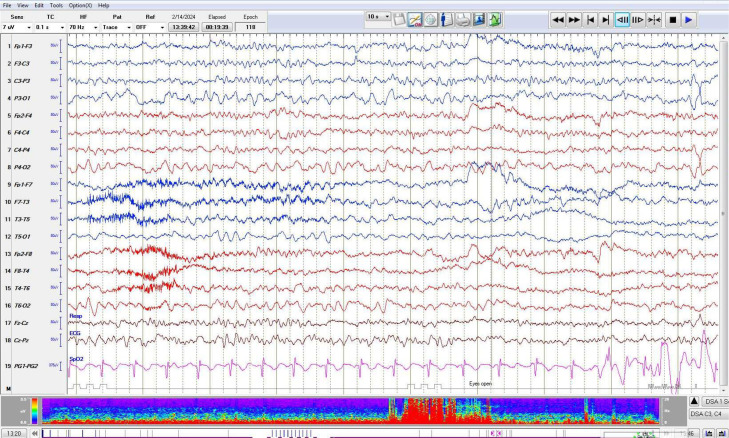
Task: Click the 13:20 timeline start time
Action: click(13, 433)
